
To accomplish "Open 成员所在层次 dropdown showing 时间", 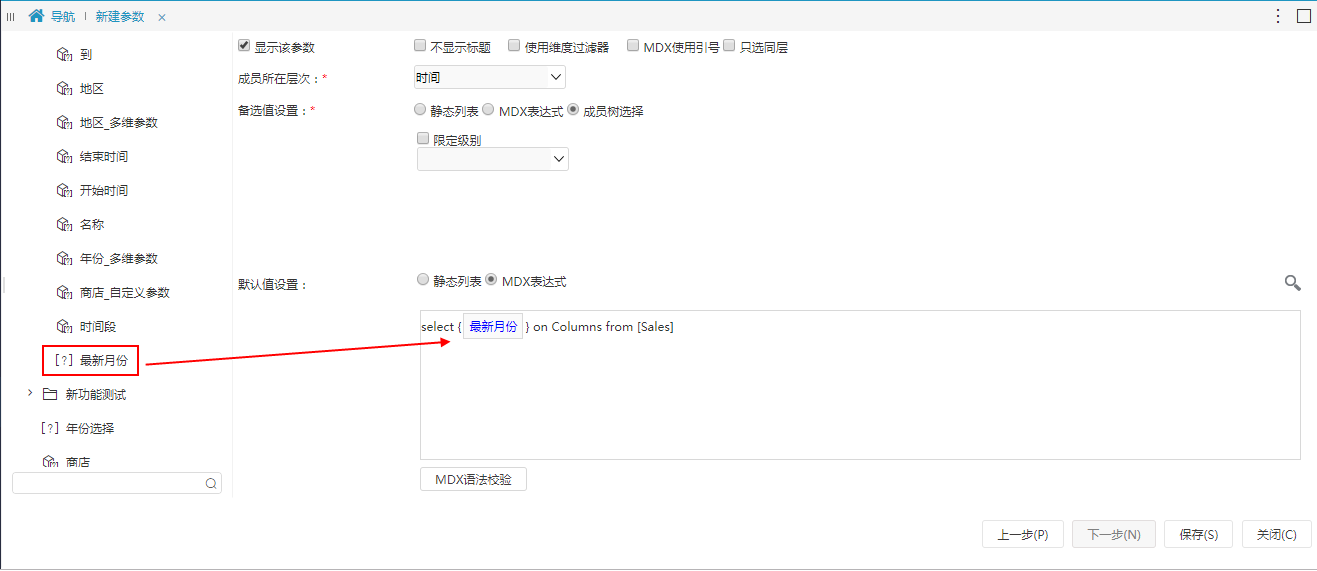I will pos(490,77).
